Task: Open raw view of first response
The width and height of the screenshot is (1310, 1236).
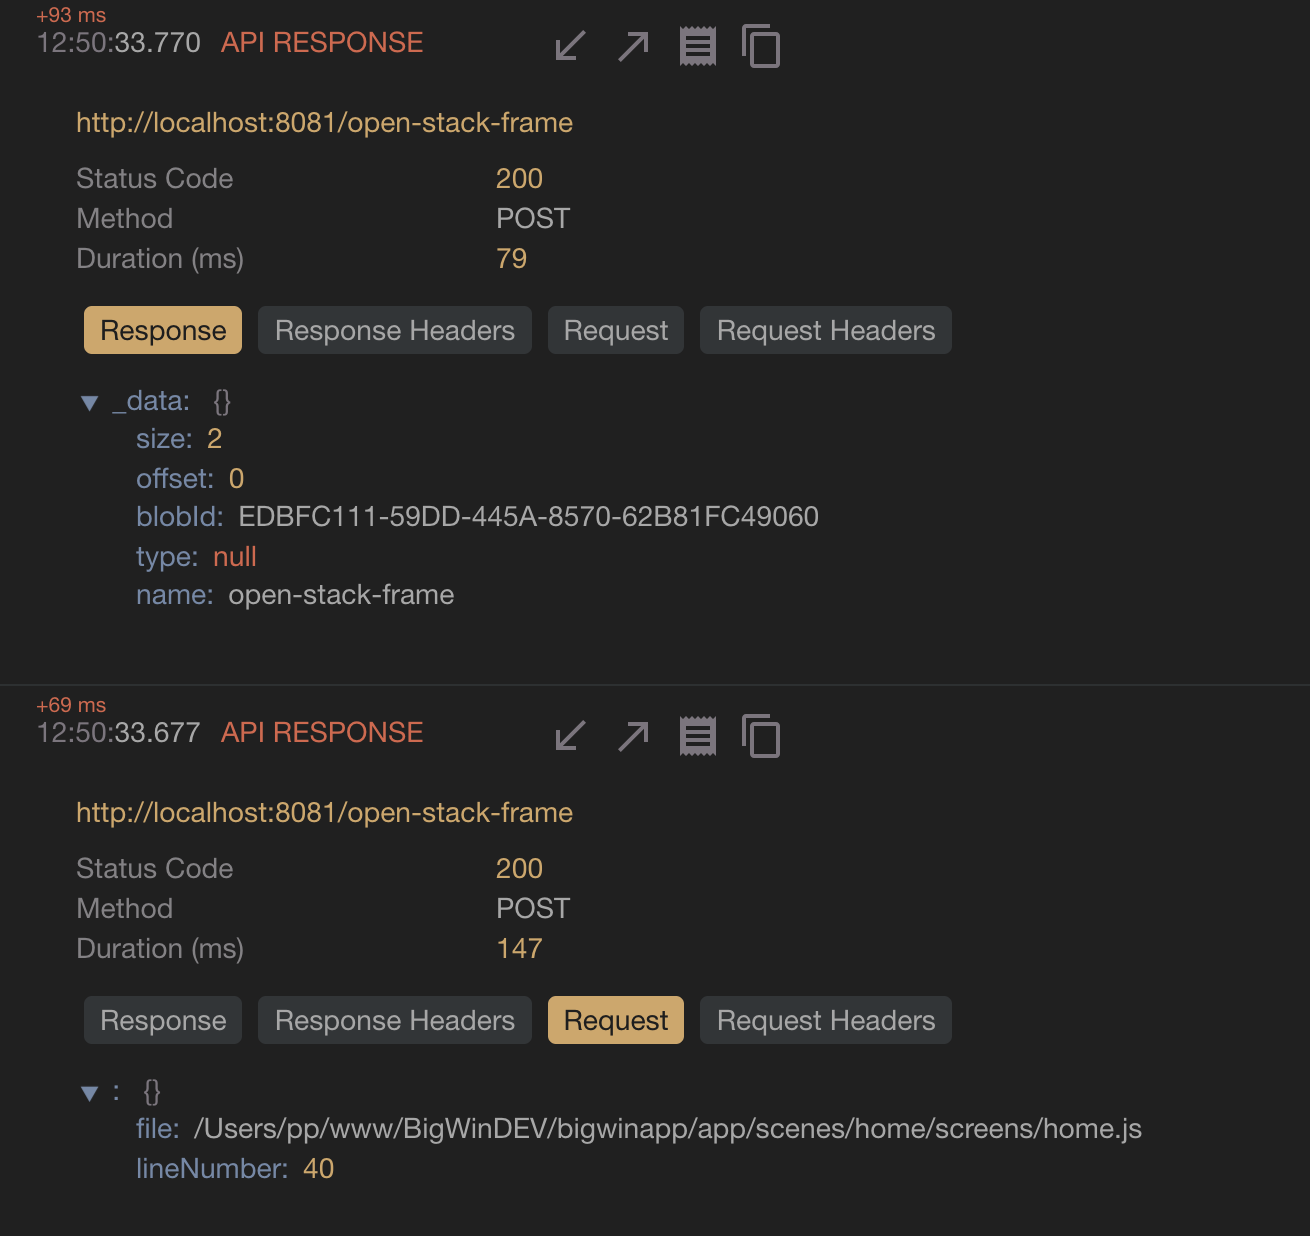Action: point(698,45)
